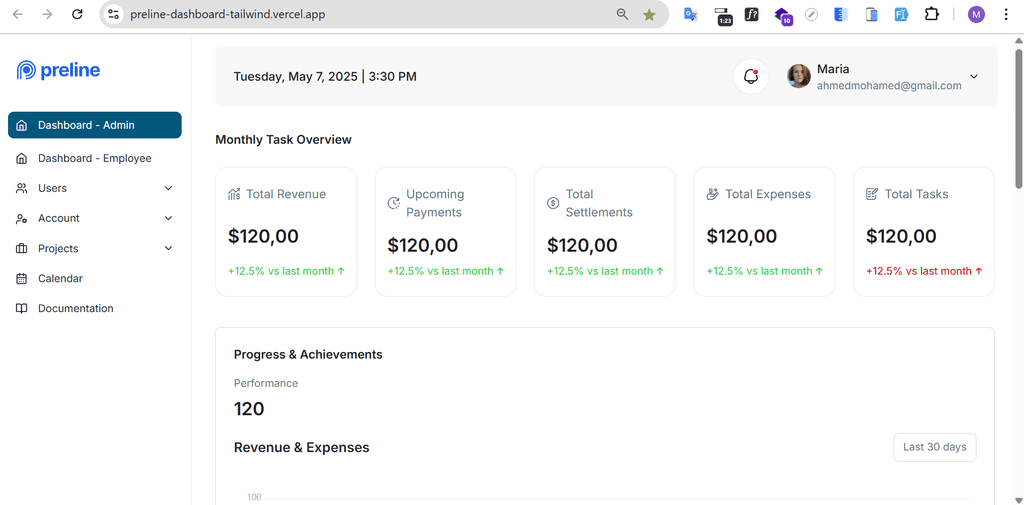
Task: Click the Monthly Task Overview heading
Action: tap(283, 140)
